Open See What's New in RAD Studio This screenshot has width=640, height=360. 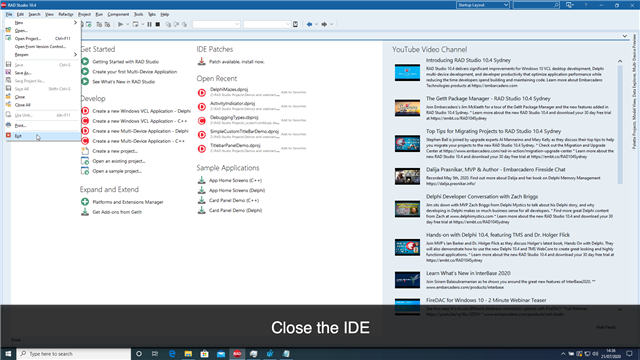pyautogui.click(x=124, y=82)
